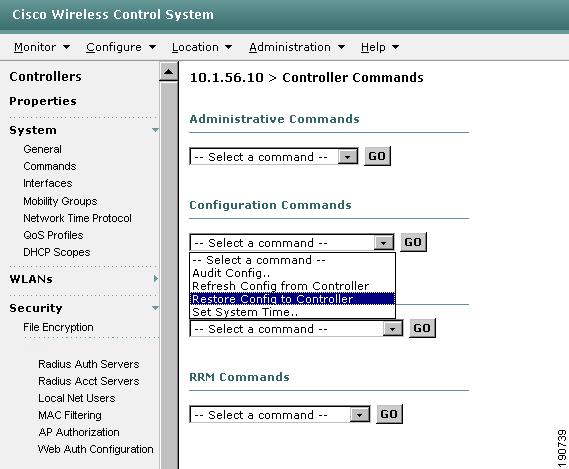Viewport: 569px width, 469px height.
Task: Open DHCP Scopes in sidebar
Action: (x=57, y=252)
